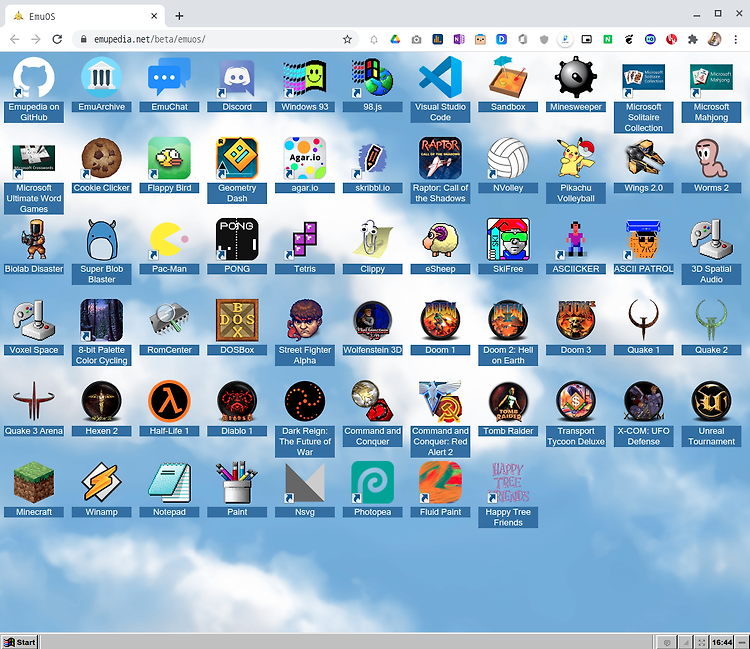Launch Raptor: Call of the Shadows
The height and width of the screenshot is (649, 750).
tap(440, 158)
